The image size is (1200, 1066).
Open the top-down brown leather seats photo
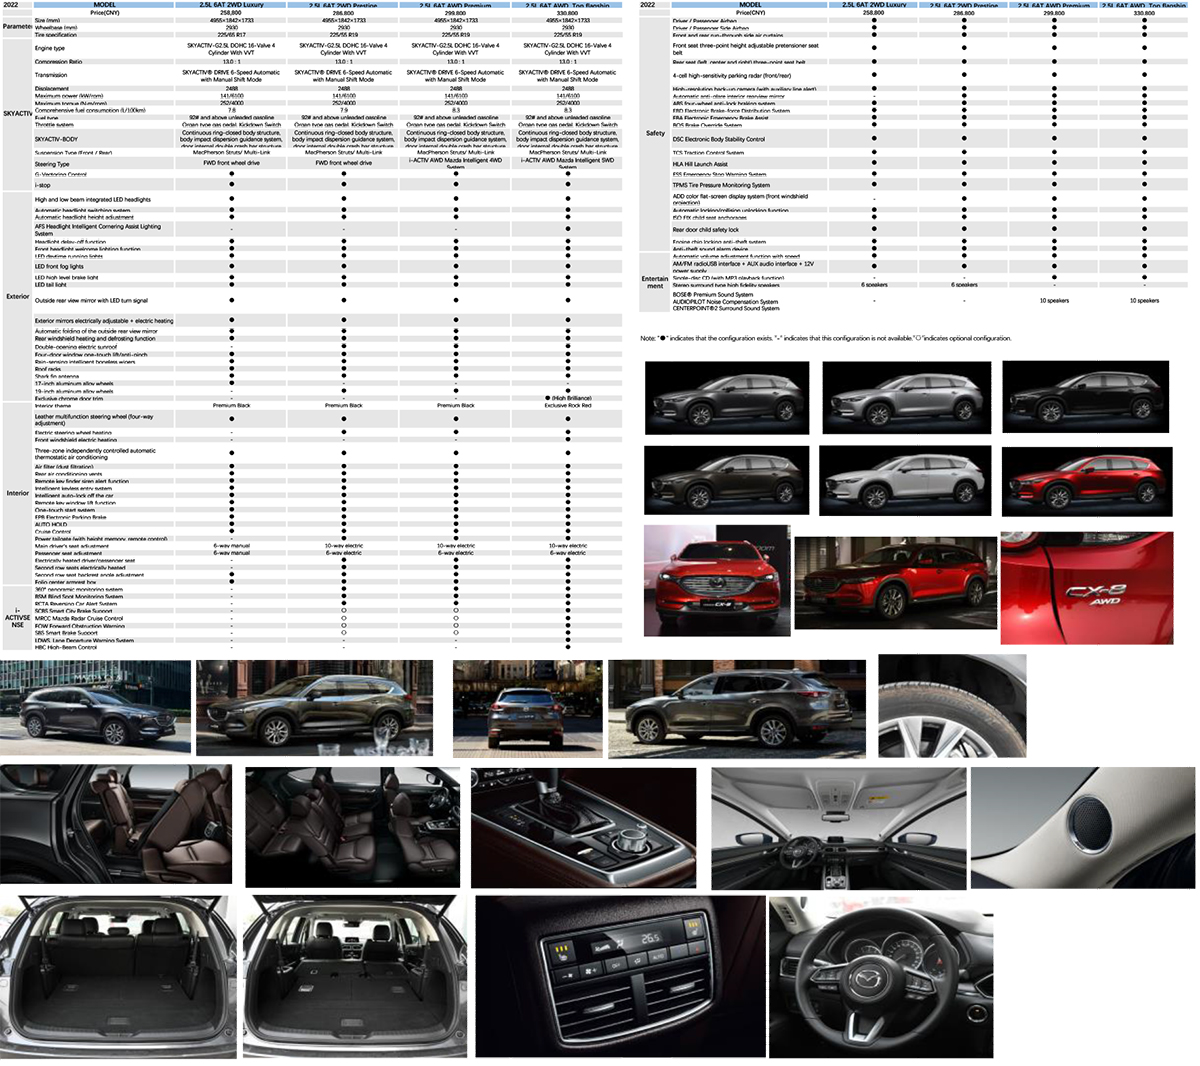[x=352, y=827]
